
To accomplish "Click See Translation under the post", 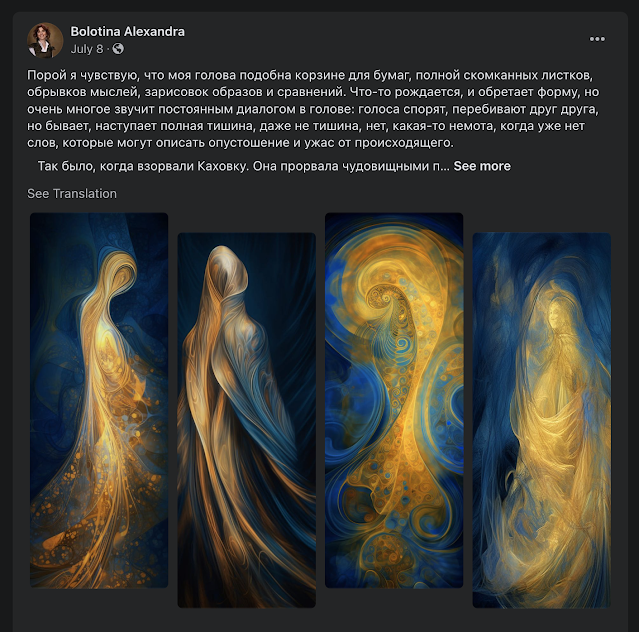I will pyautogui.click(x=72, y=194).
